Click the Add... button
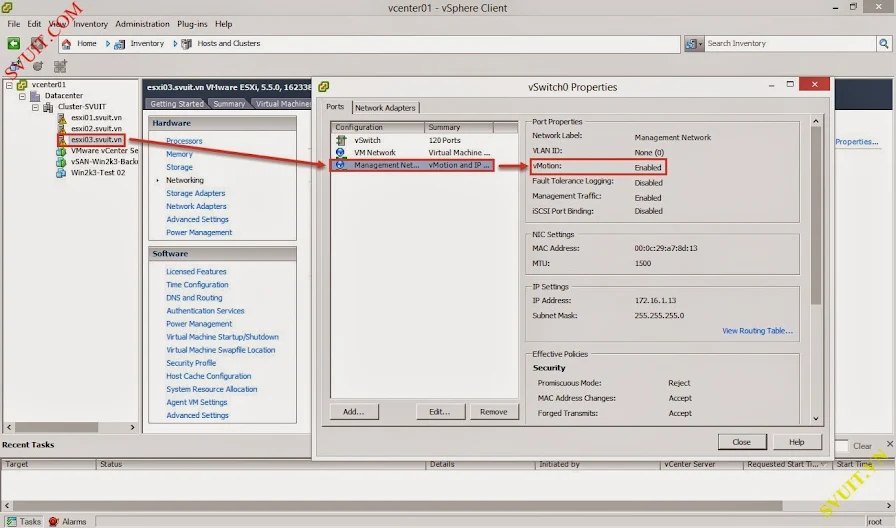Screen dimensions: 896x528 [354, 411]
